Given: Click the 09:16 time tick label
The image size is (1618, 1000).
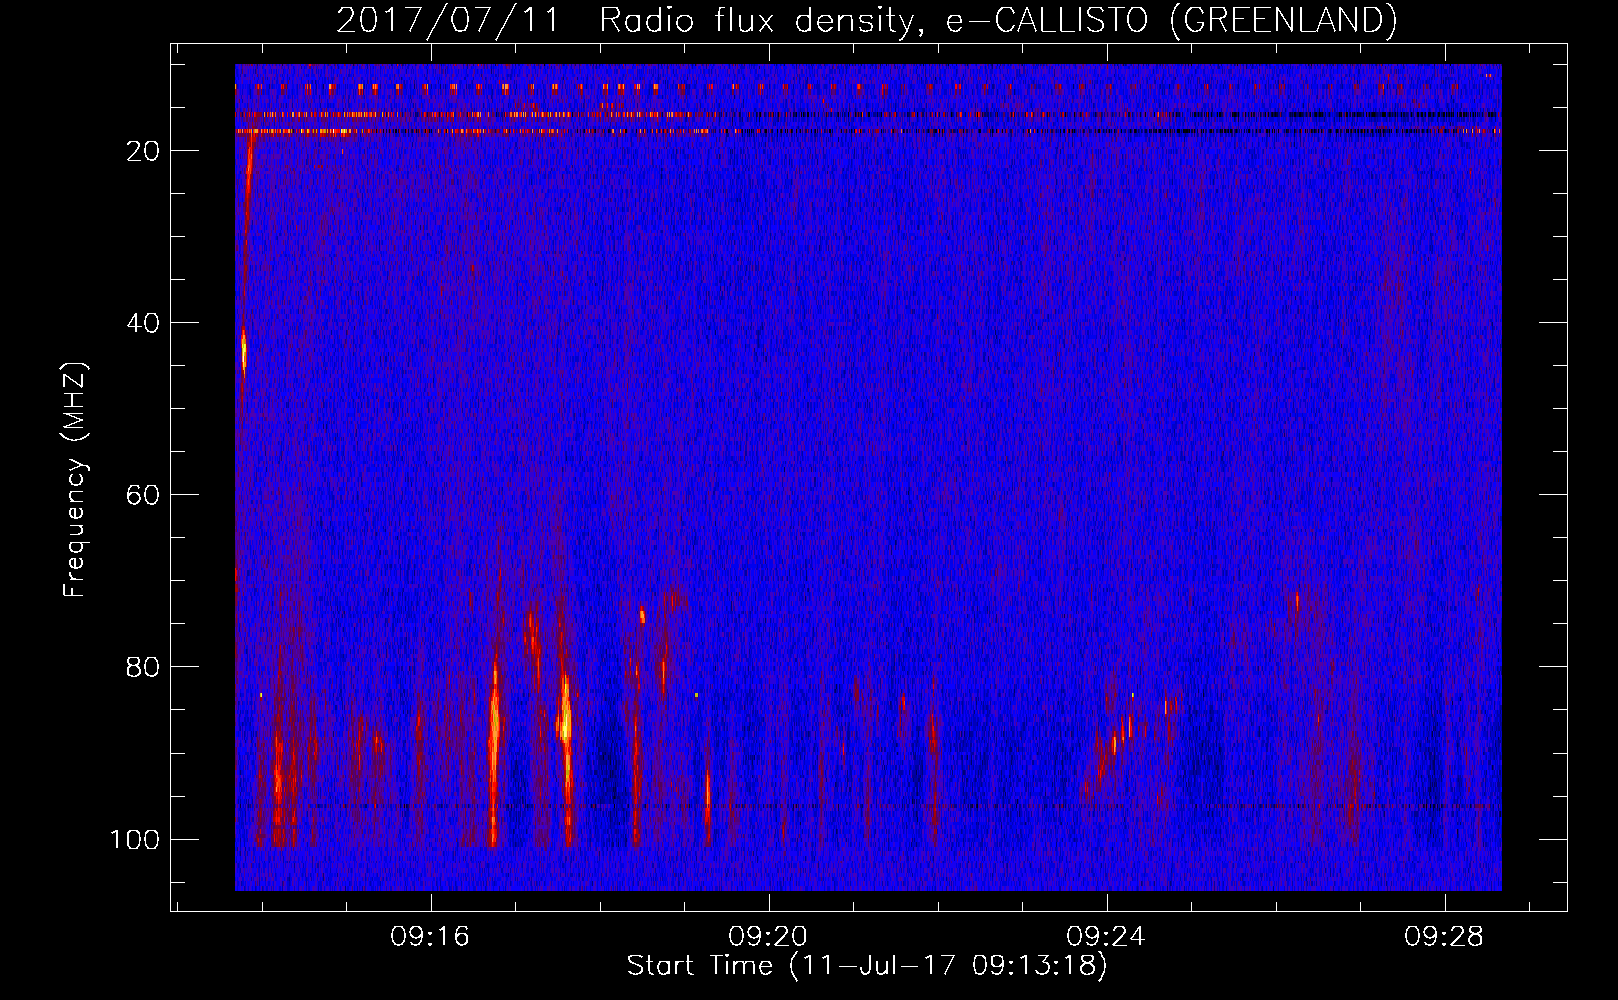Looking at the screenshot, I should [430, 937].
